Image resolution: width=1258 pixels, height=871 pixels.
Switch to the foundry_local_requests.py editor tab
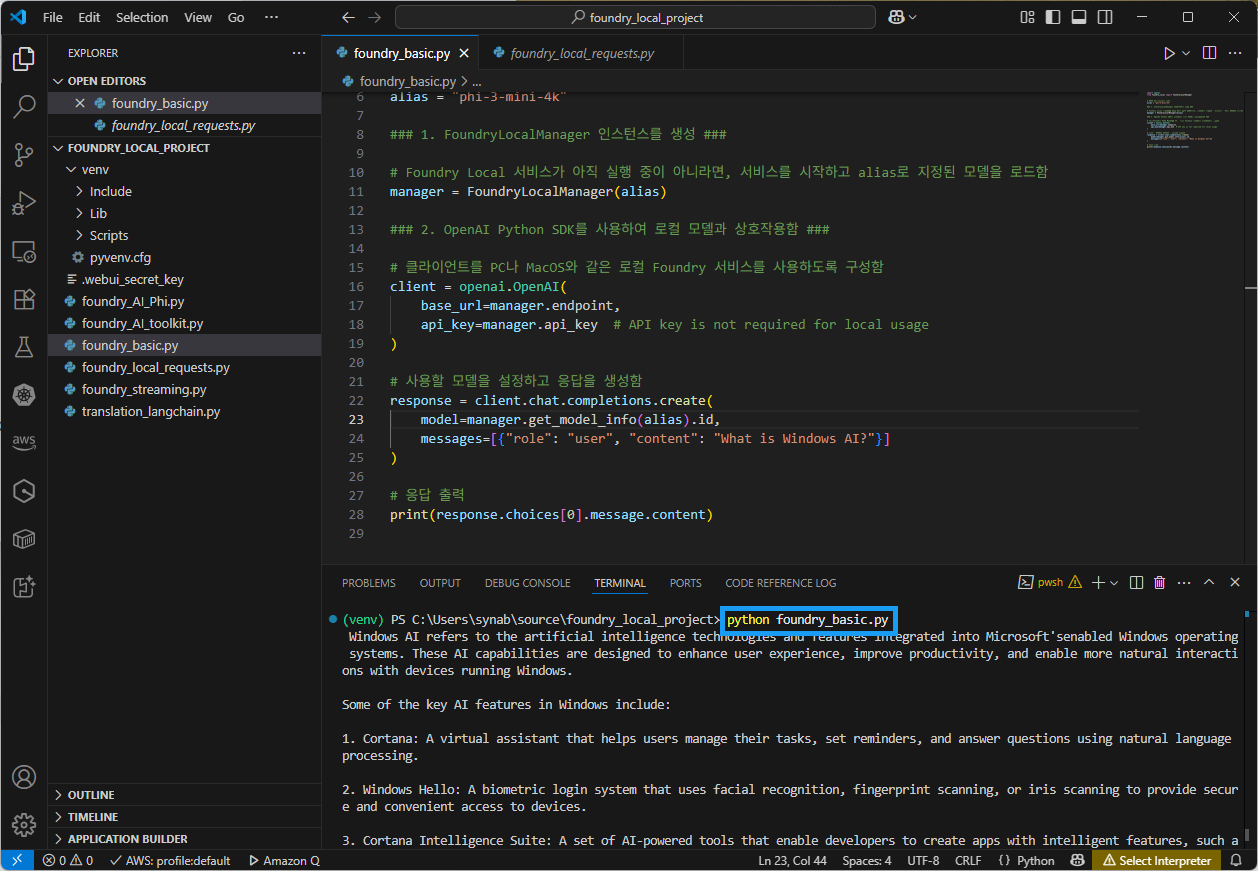click(x=582, y=53)
